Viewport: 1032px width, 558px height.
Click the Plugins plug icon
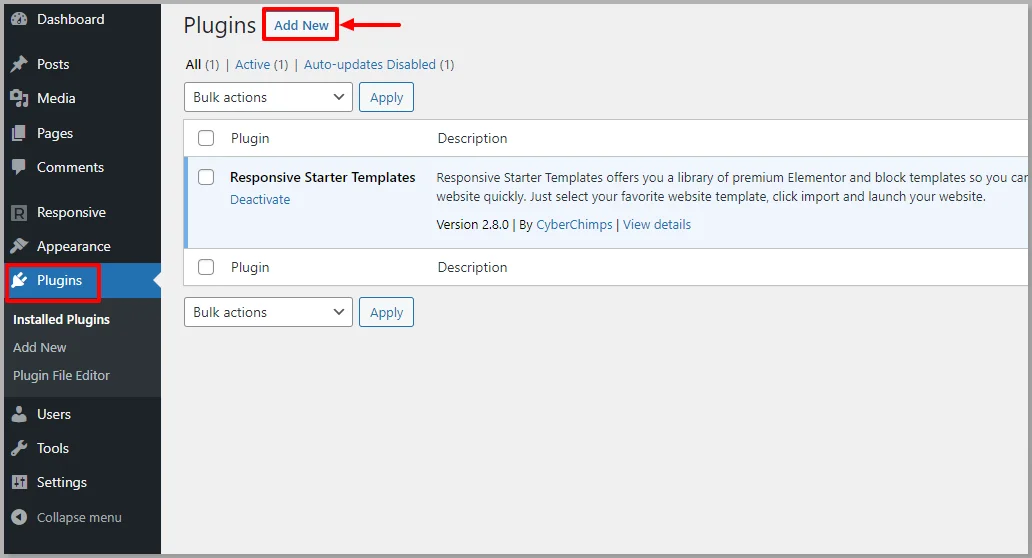(19, 280)
